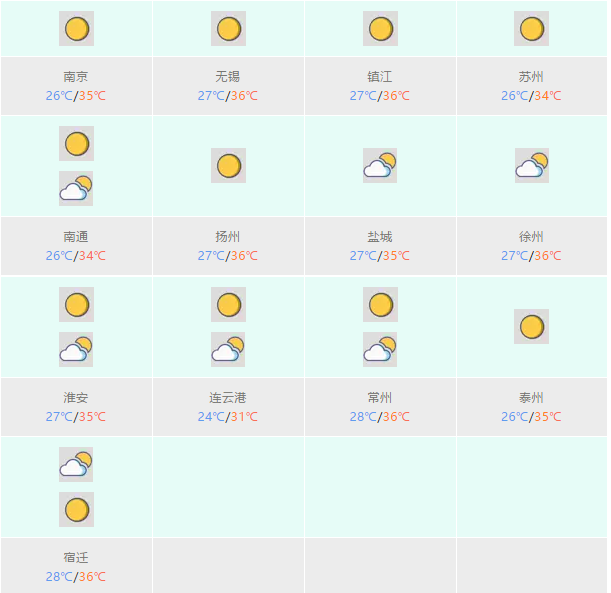This screenshot has height=593, width=611.
Task: Click the sun icon at top of 淮安 cell
Action: 76,304
